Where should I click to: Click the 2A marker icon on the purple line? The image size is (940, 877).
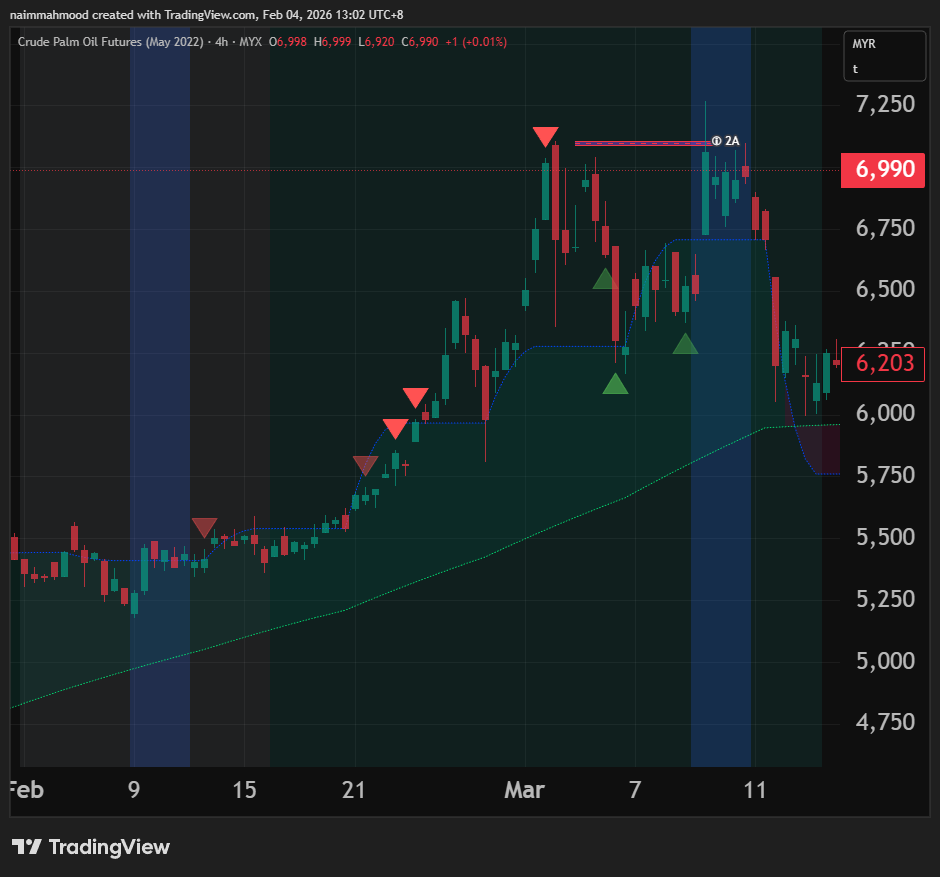point(716,141)
